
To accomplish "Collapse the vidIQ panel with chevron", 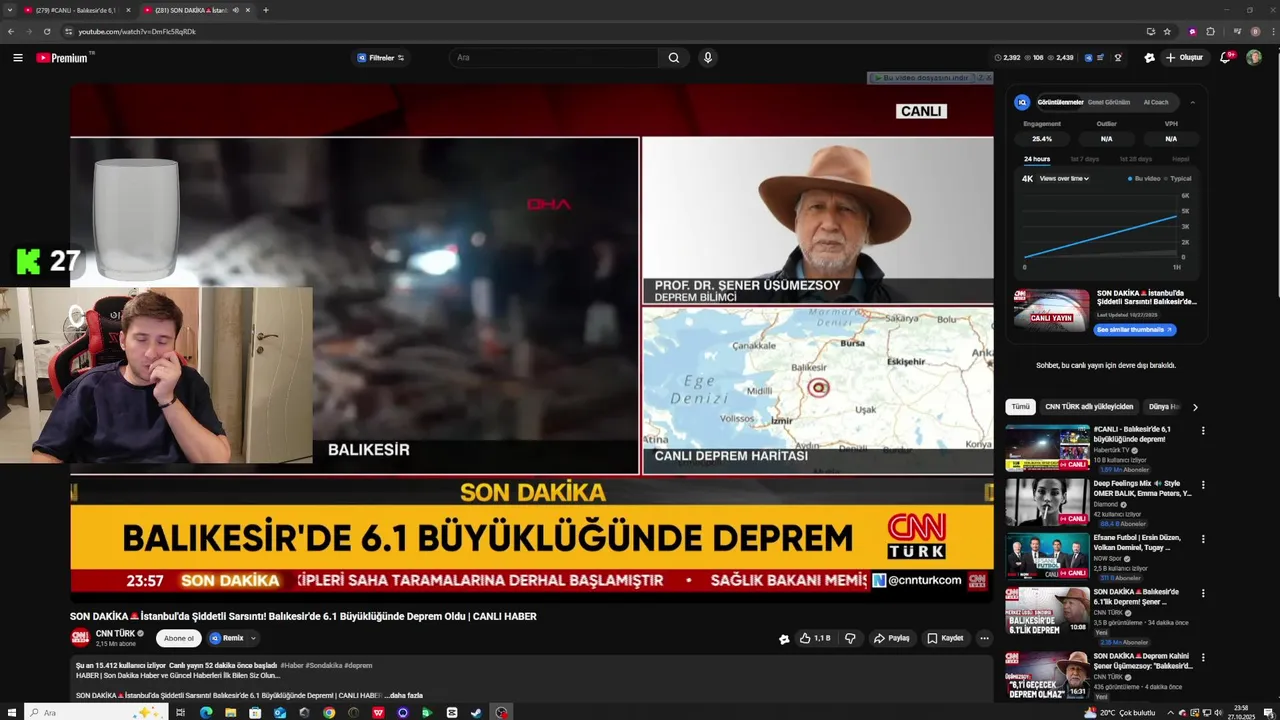I will [1192, 102].
